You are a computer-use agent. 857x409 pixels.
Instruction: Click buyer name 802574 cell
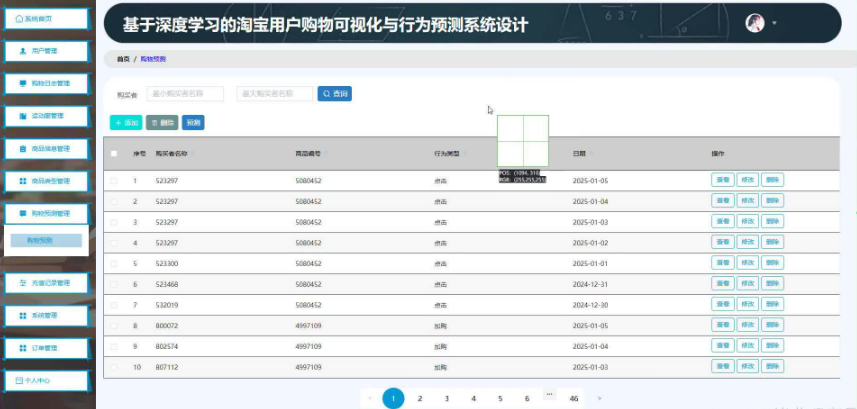click(x=167, y=347)
